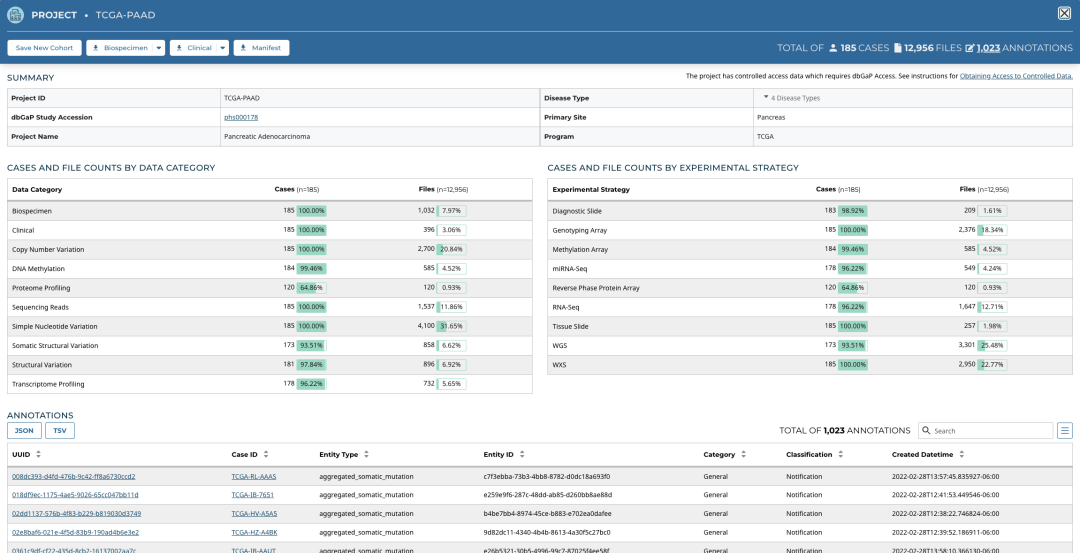Open annotation UUID 02dd1137-576b-4f83-b229-b819030d3749

[x=76, y=513]
